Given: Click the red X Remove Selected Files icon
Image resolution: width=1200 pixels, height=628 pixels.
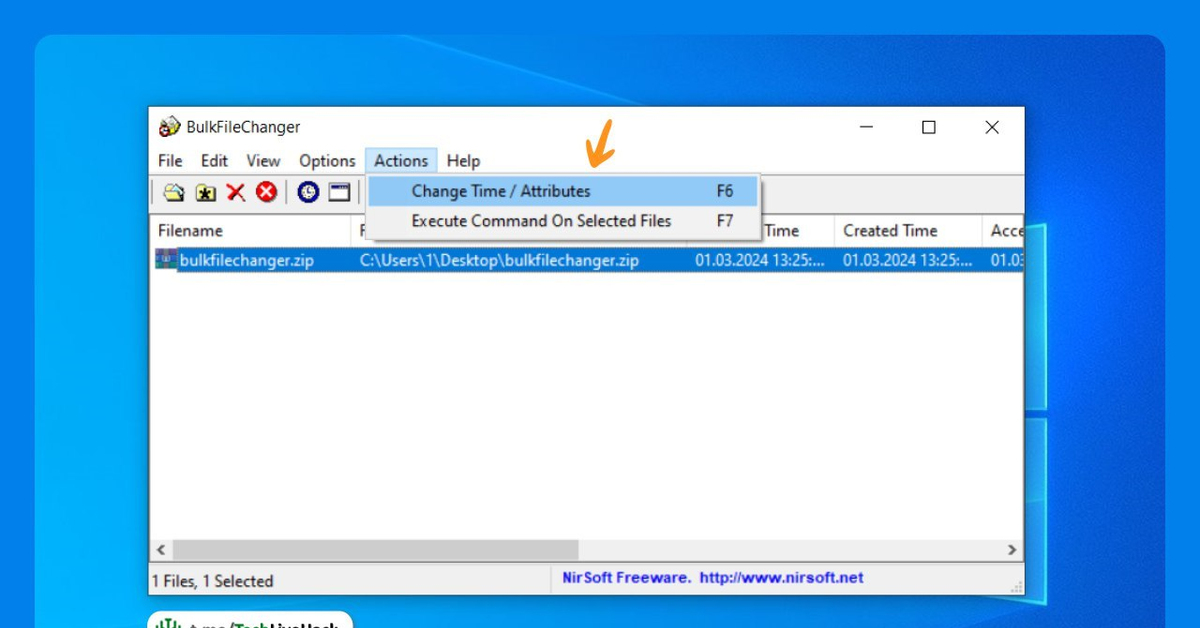Looking at the screenshot, I should click(x=236, y=192).
